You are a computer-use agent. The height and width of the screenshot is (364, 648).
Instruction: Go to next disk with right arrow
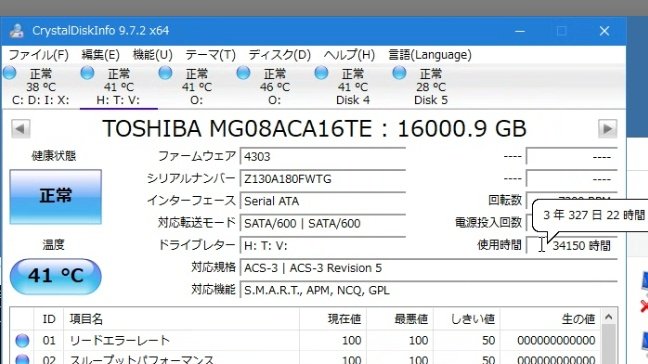[x=608, y=128]
